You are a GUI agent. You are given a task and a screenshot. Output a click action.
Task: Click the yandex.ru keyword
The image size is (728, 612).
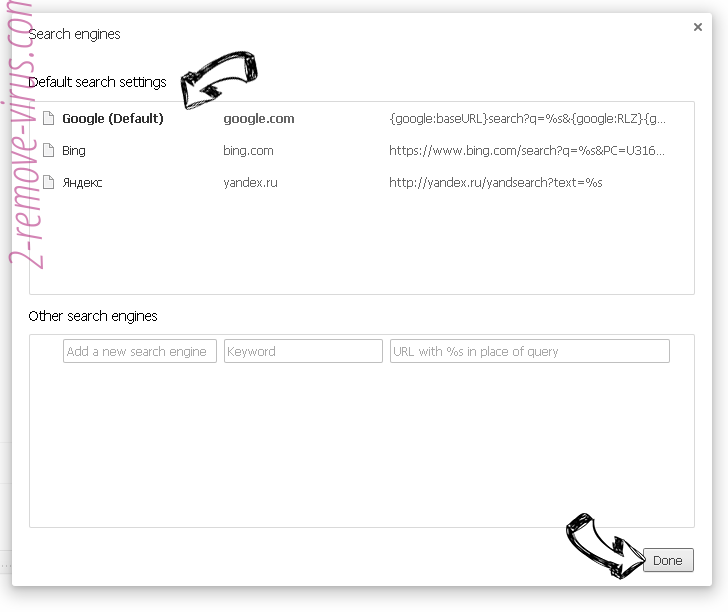point(252,183)
